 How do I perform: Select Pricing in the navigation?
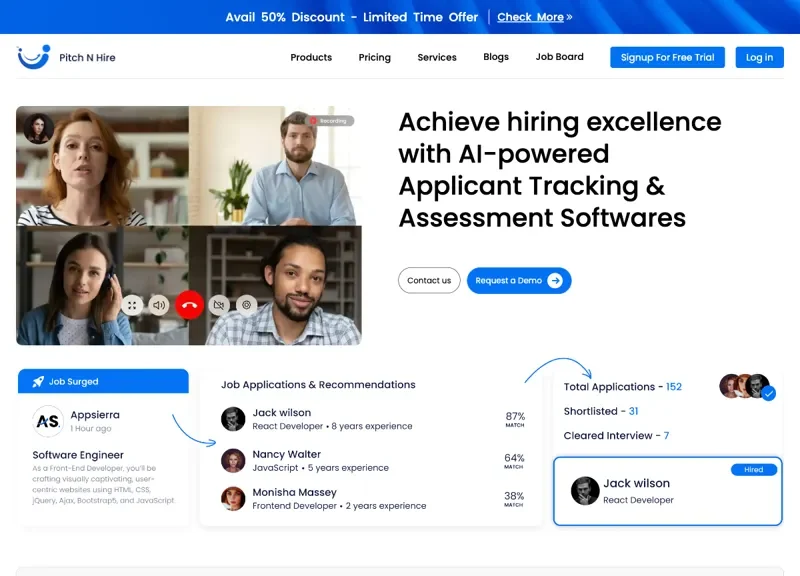tap(374, 57)
